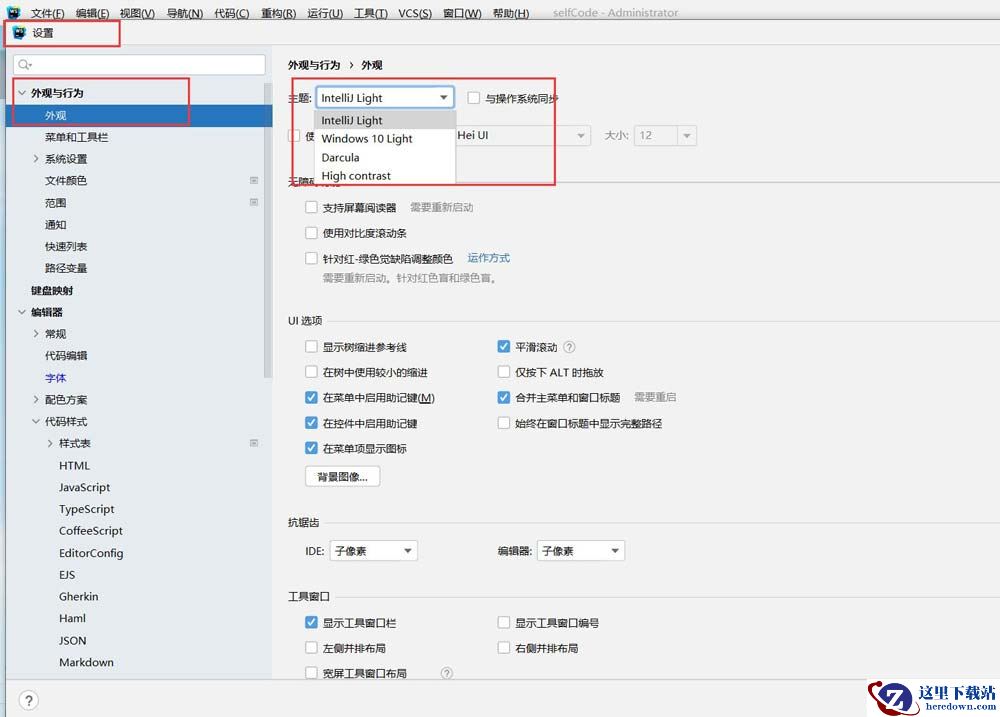Viewport: 1000px width, 717px height.
Task: Click the 背景图像... button
Action: 342,477
